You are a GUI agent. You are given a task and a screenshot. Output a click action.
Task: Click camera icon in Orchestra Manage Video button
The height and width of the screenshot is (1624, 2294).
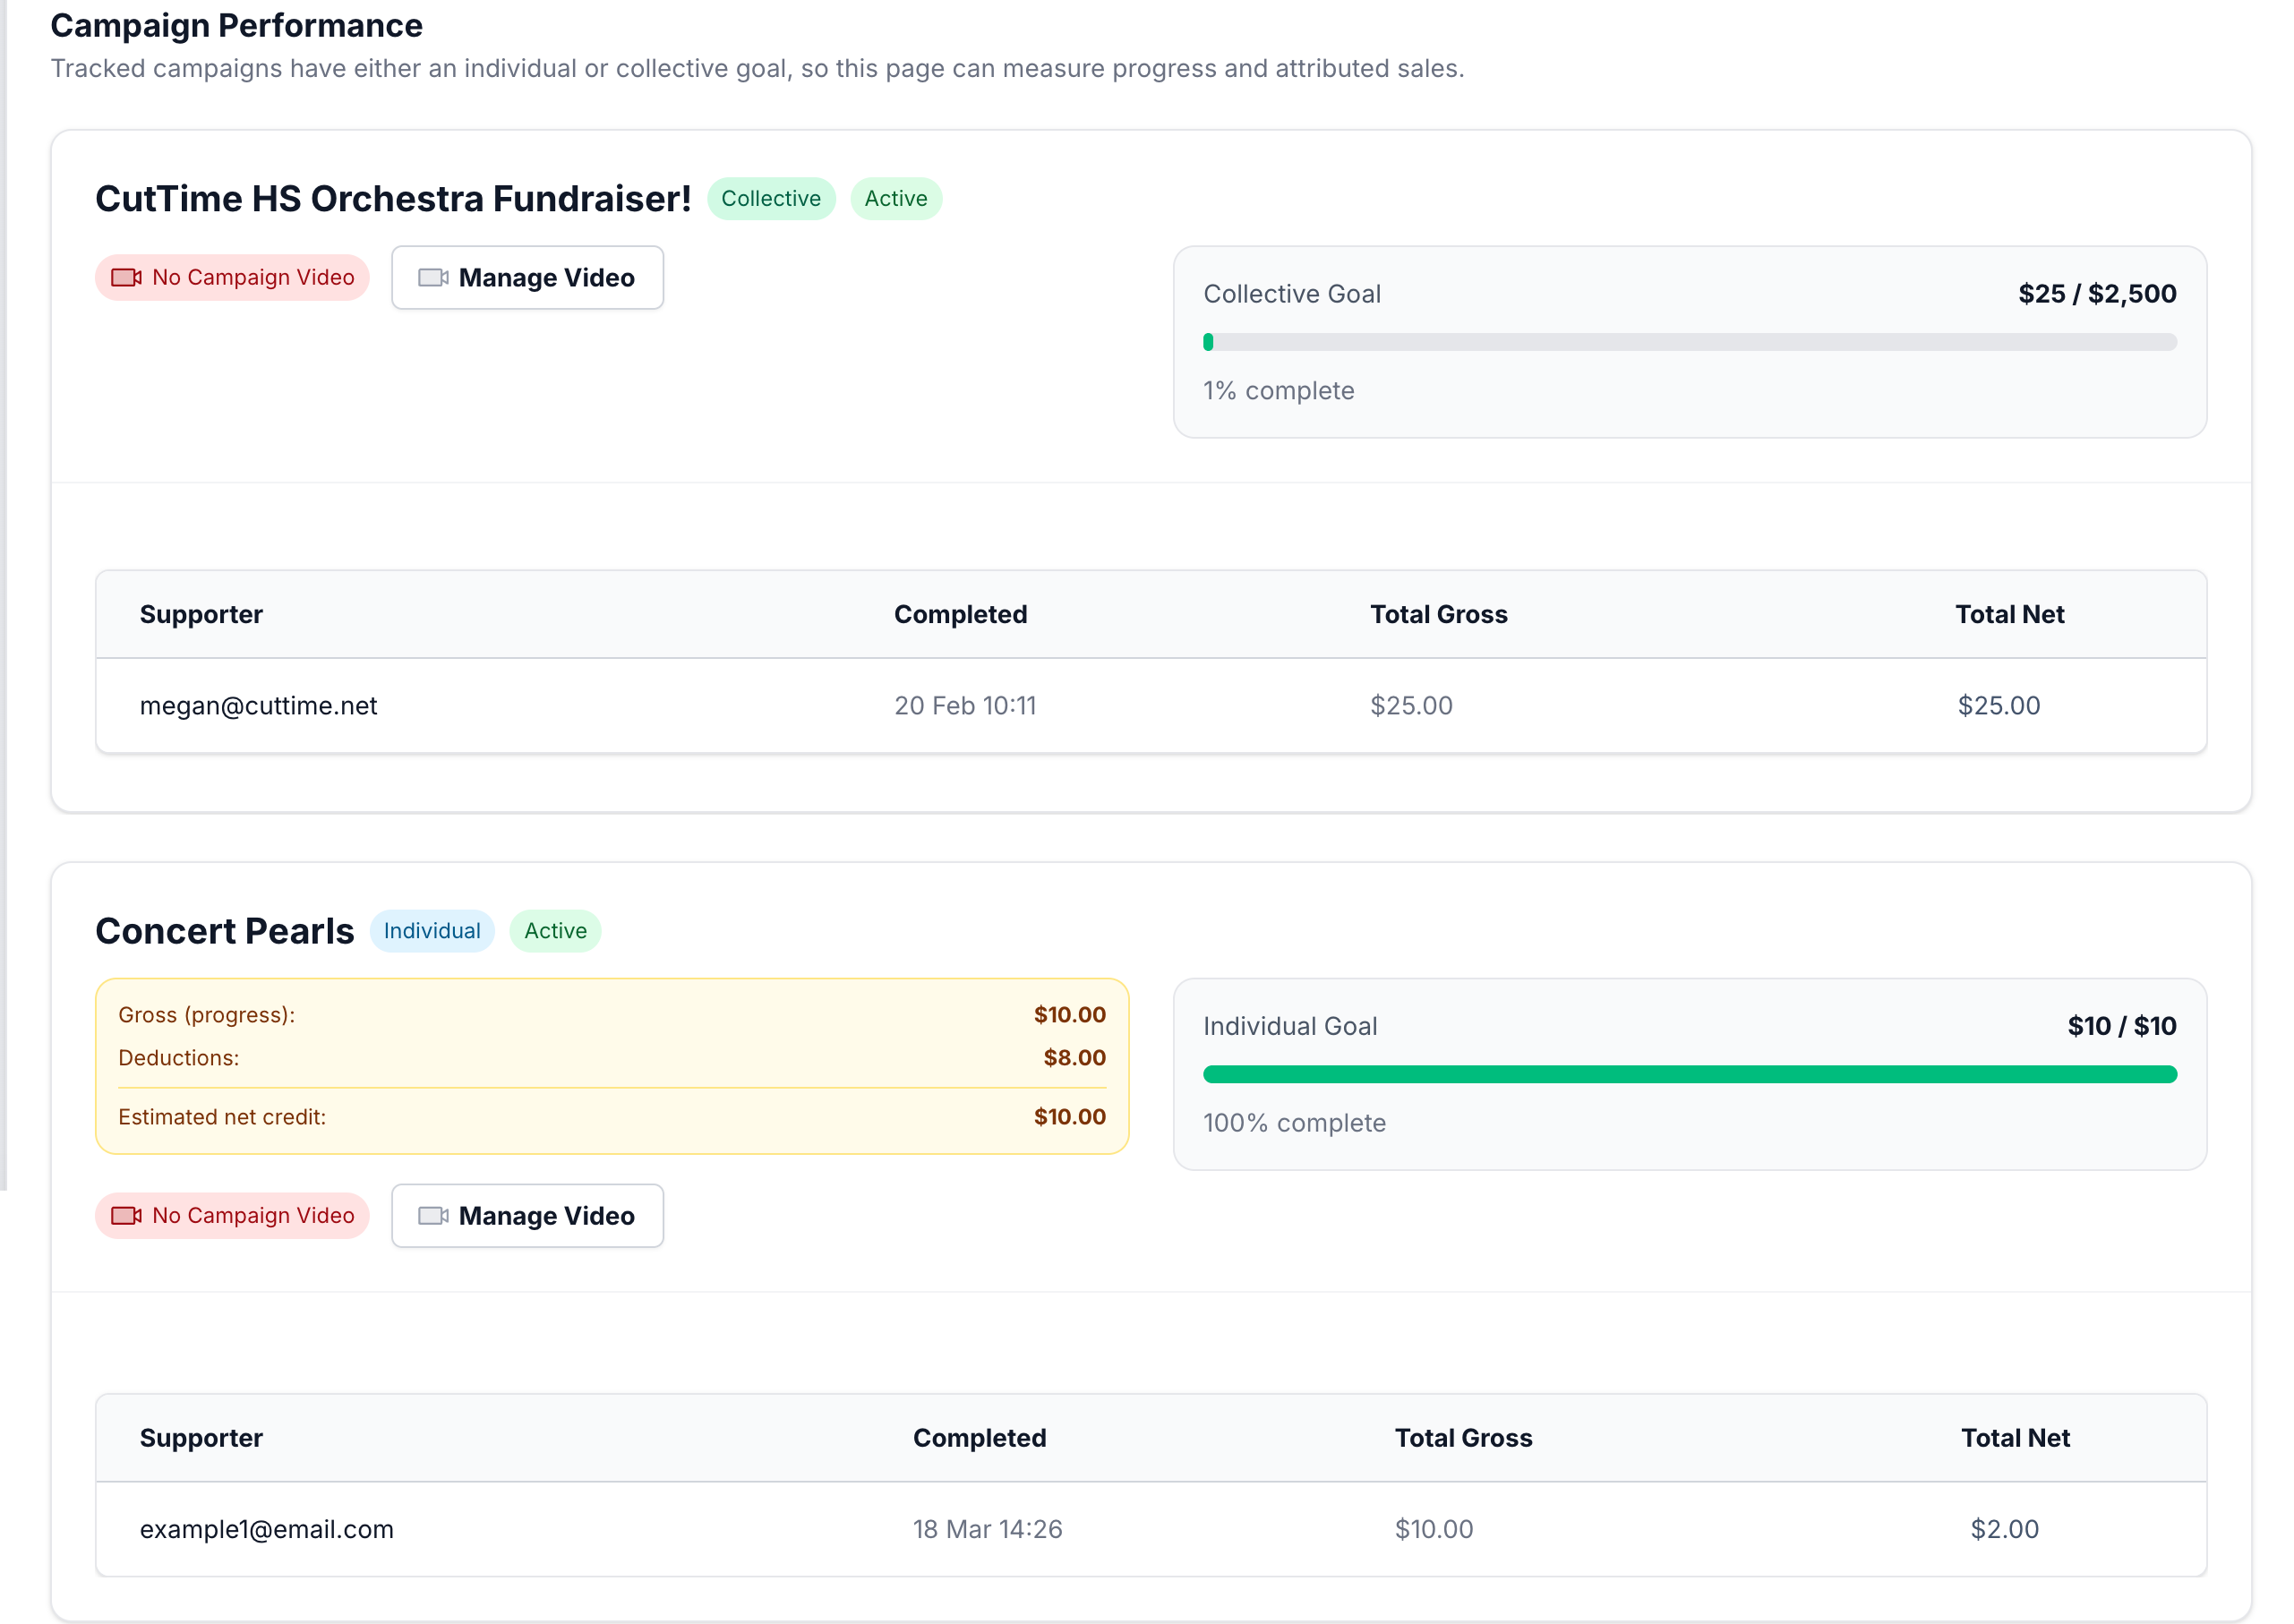tap(432, 277)
